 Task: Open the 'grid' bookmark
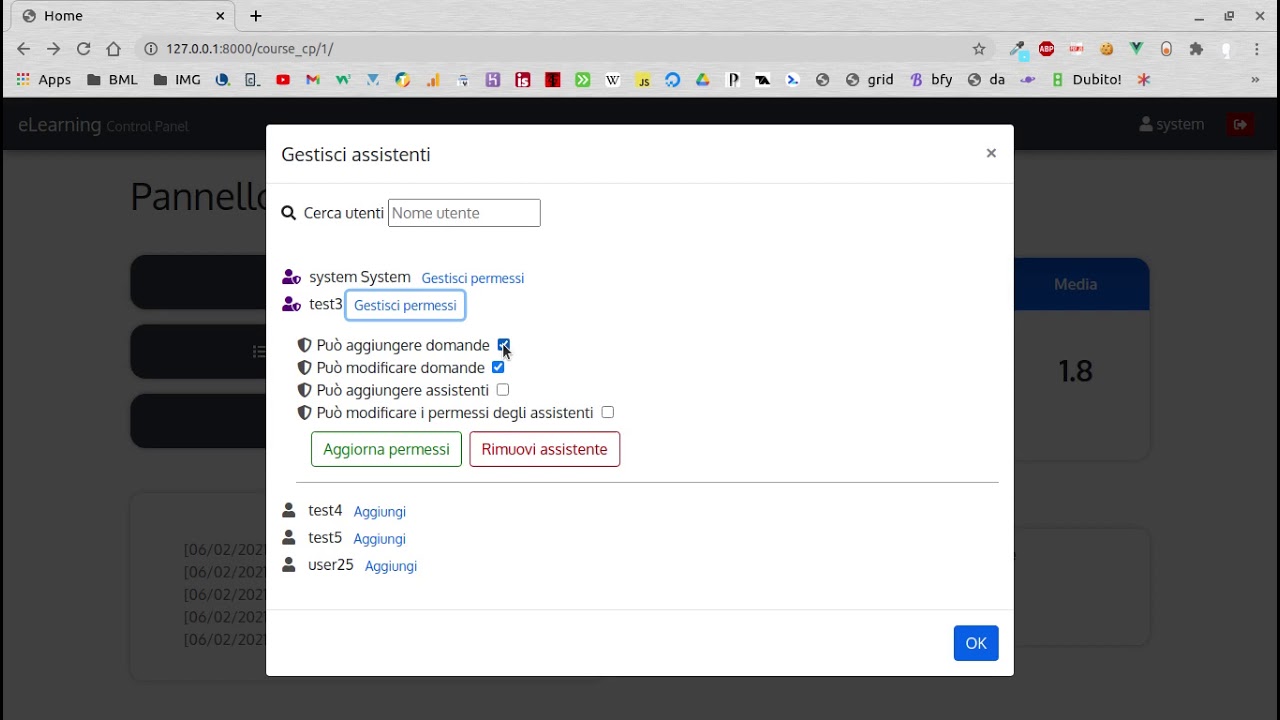(870, 80)
